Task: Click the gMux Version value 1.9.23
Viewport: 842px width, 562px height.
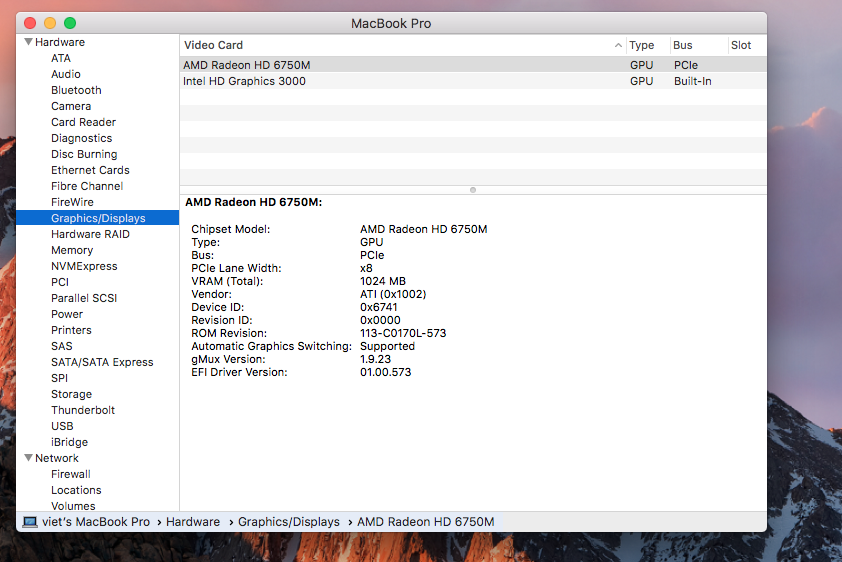Action: [x=375, y=359]
